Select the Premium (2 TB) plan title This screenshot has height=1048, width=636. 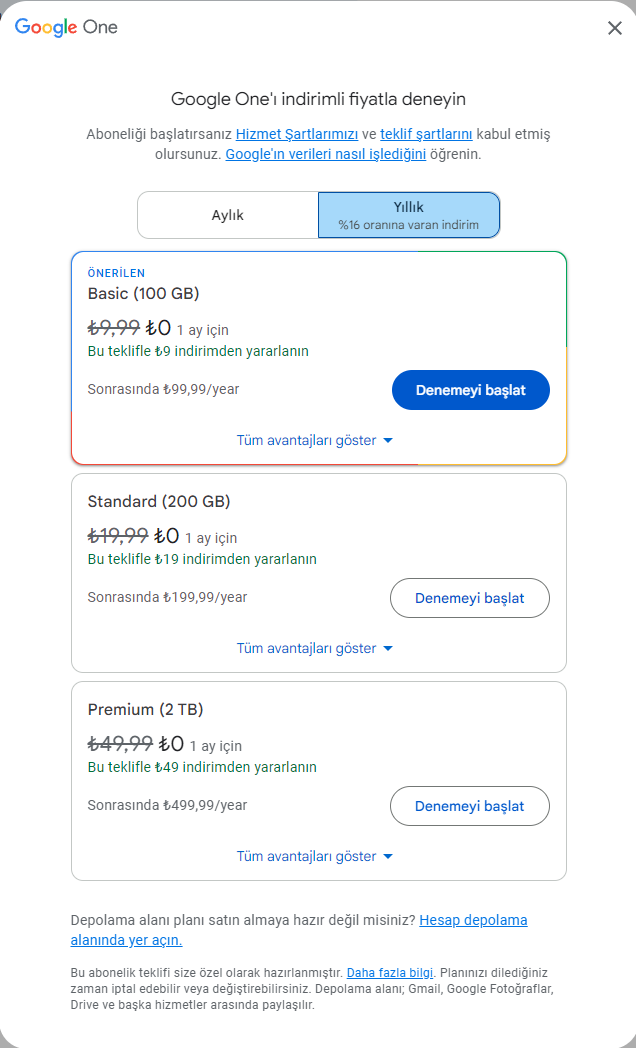(145, 709)
